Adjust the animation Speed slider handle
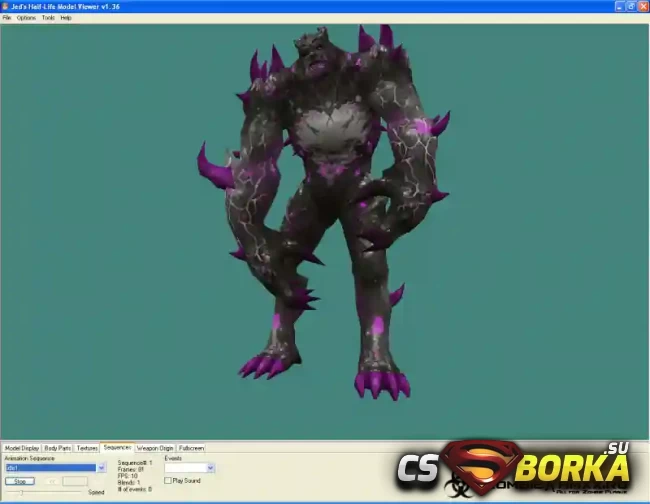Image resolution: width=650 pixels, height=504 pixels. click(x=21, y=492)
